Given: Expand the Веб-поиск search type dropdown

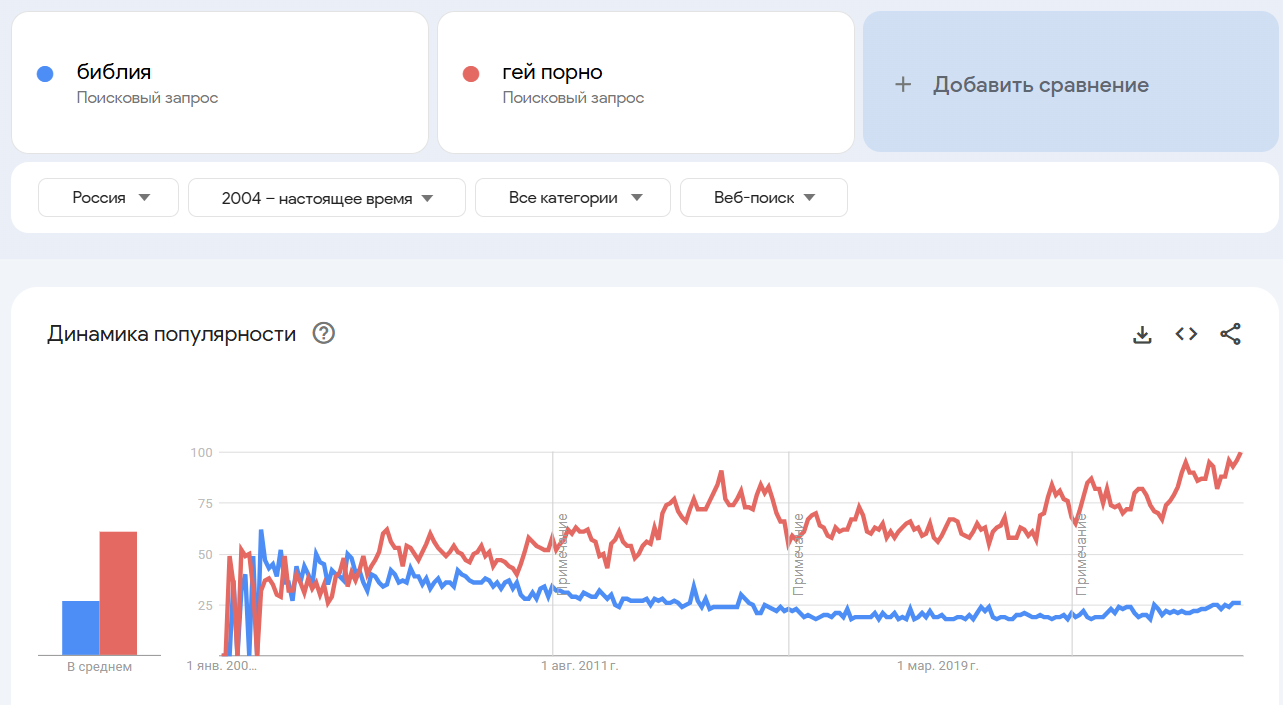Looking at the screenshot, I should pos(764,198).
